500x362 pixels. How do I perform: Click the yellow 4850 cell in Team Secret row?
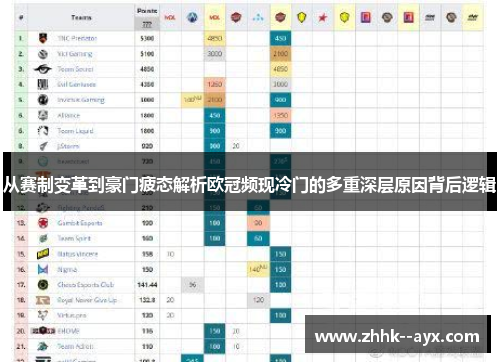pos(280,69)
